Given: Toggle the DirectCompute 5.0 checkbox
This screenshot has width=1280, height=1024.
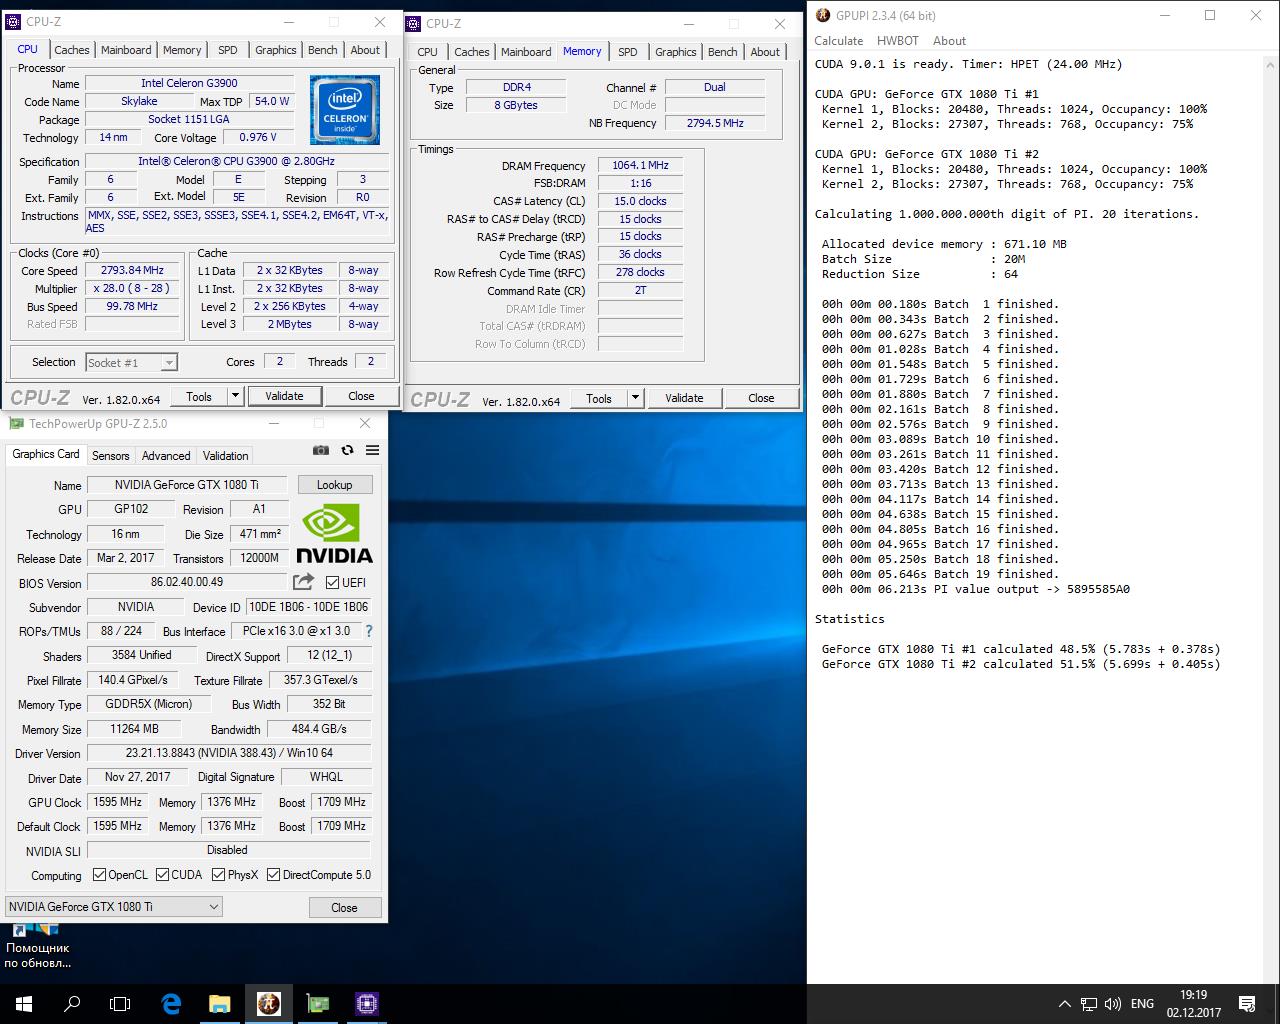Looking at the screenshot, I should 273,875.
